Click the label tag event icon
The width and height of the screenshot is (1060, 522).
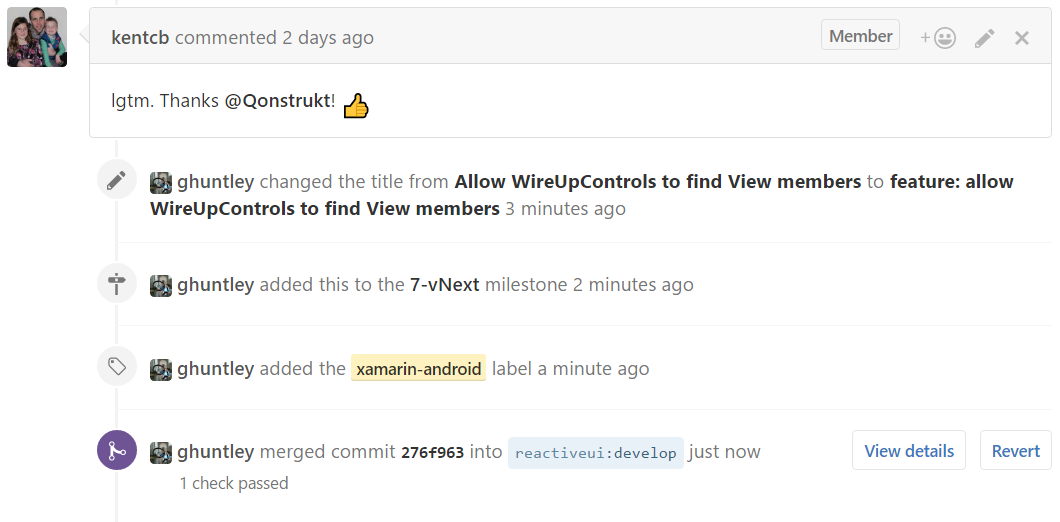click(x=117, y=366)
